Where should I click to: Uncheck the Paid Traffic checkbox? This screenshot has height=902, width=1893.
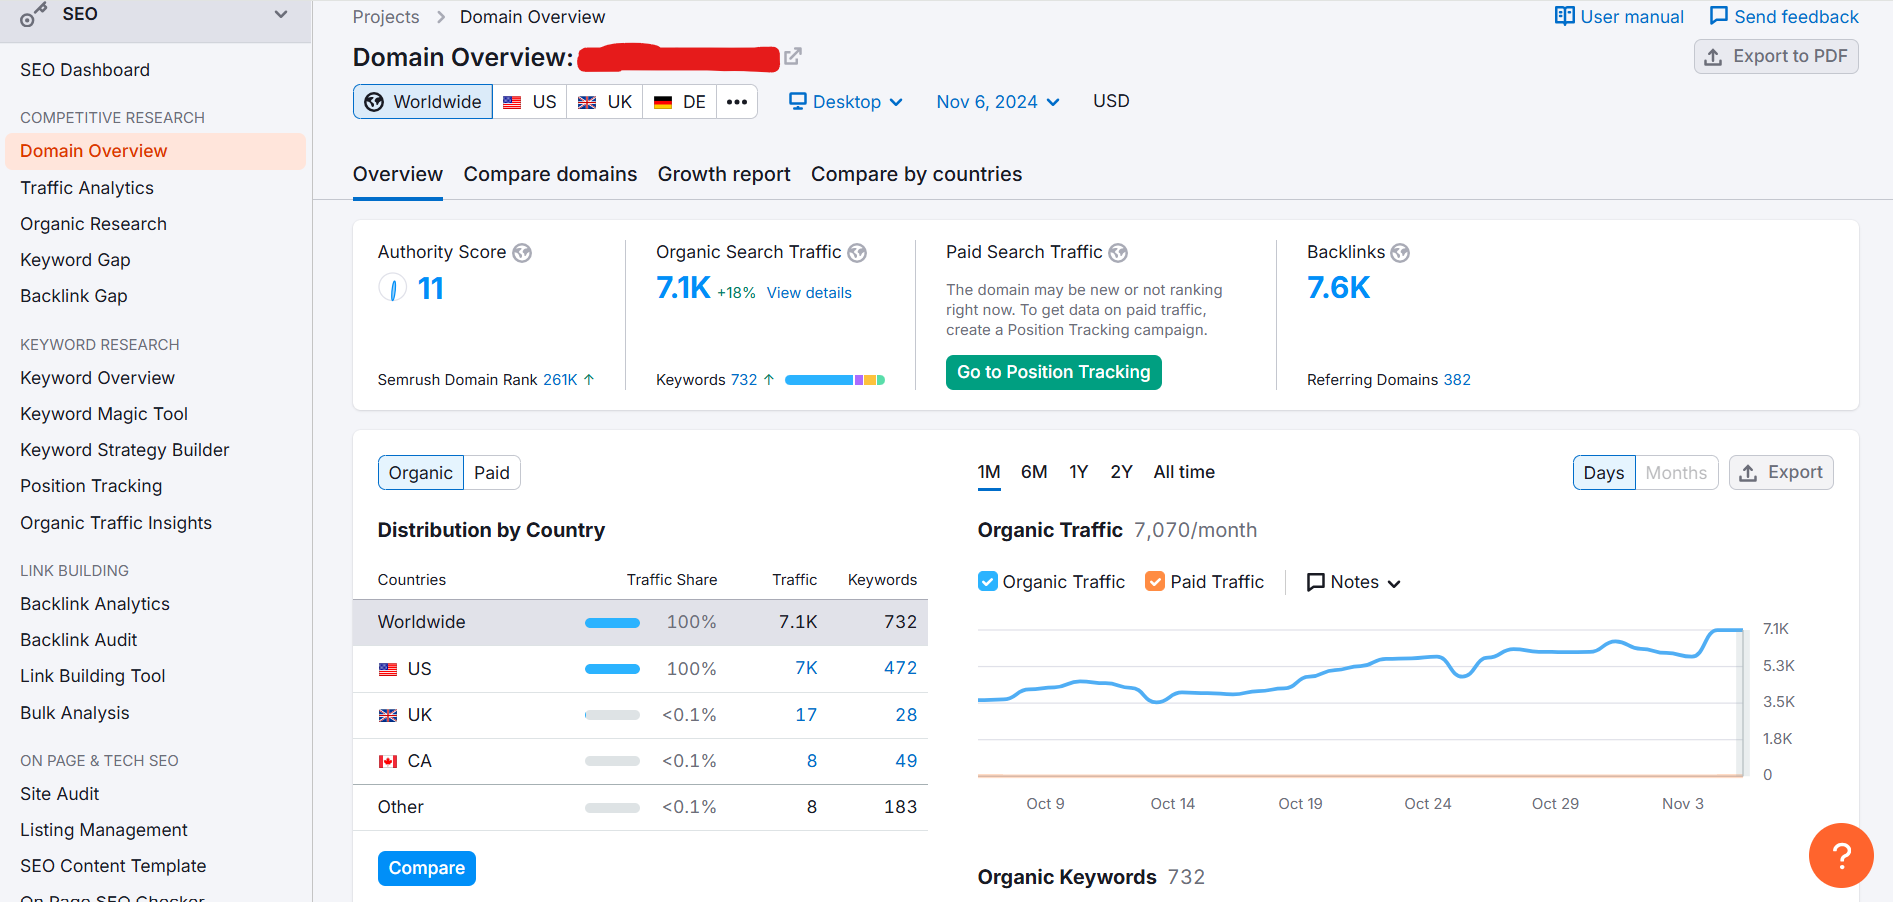tap(1155, 582)
